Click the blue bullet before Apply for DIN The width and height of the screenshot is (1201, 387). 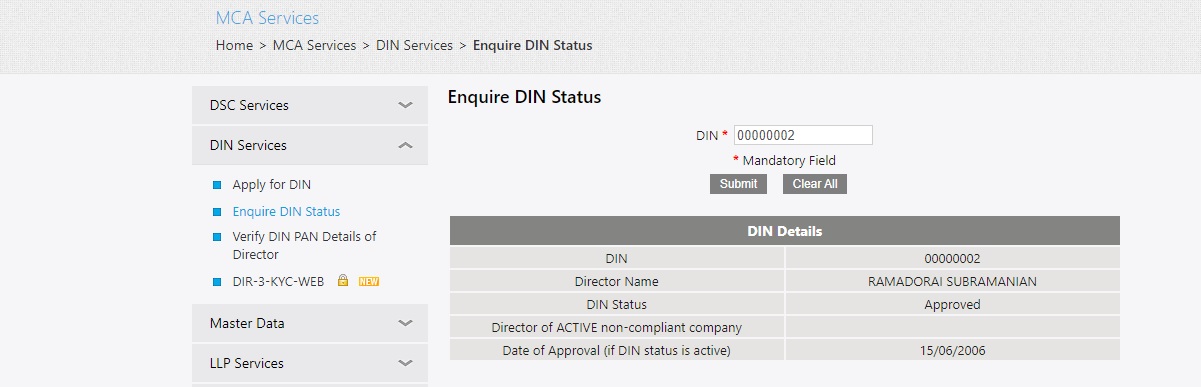coord(216,185)
